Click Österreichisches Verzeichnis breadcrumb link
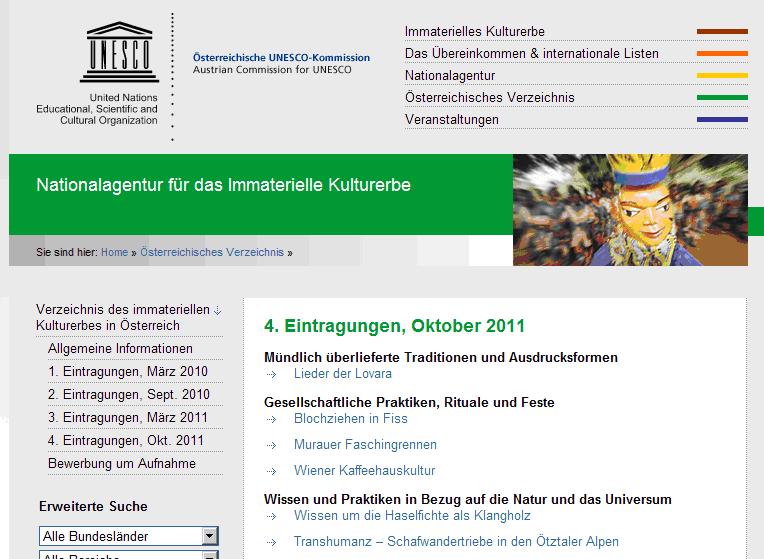 [x=212, y=253]
